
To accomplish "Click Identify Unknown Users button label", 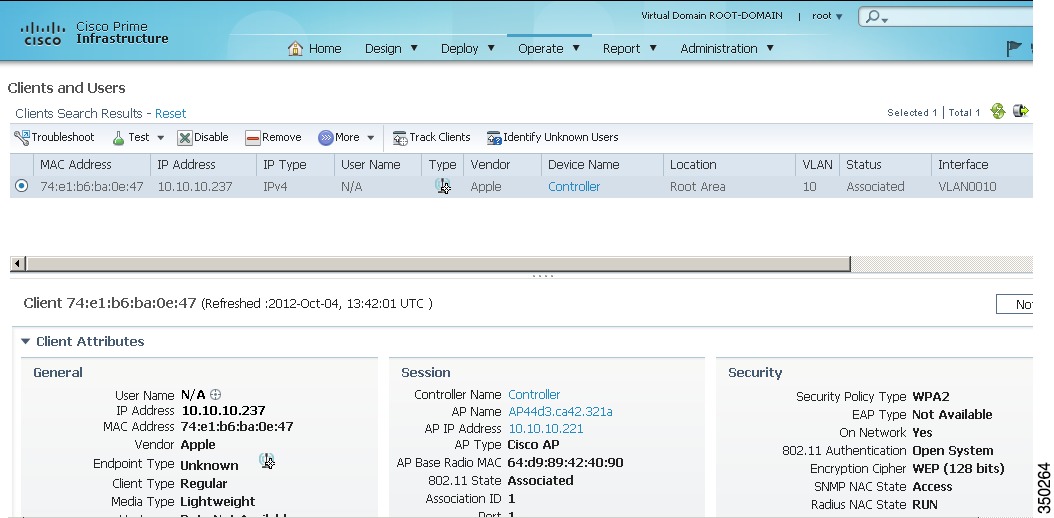I will 561,137.
